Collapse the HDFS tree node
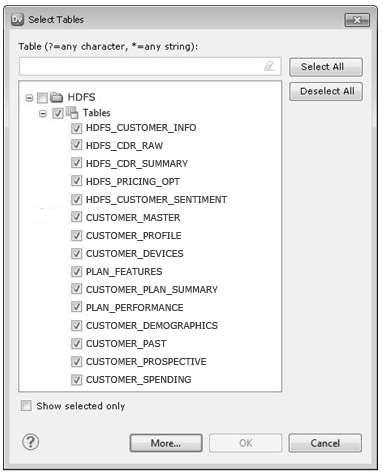Viewport: 383px width, 474px height. point(29,98)
